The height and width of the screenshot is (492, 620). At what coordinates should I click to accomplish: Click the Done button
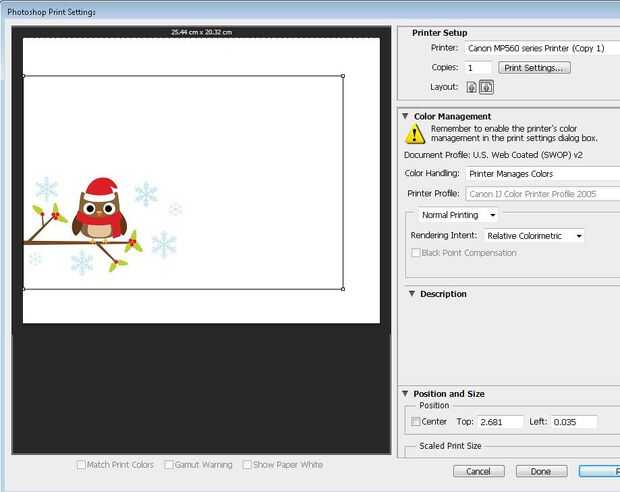541,471
